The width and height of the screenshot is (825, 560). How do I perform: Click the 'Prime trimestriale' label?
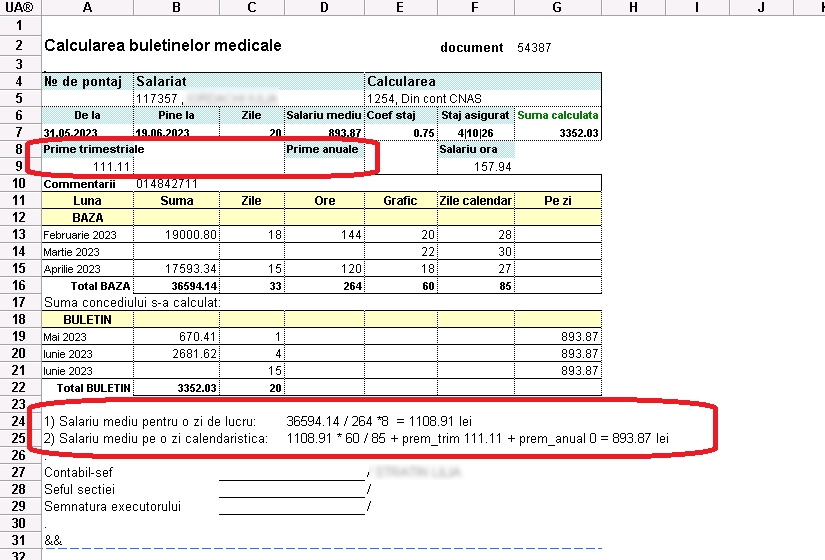tap(94, 149)
